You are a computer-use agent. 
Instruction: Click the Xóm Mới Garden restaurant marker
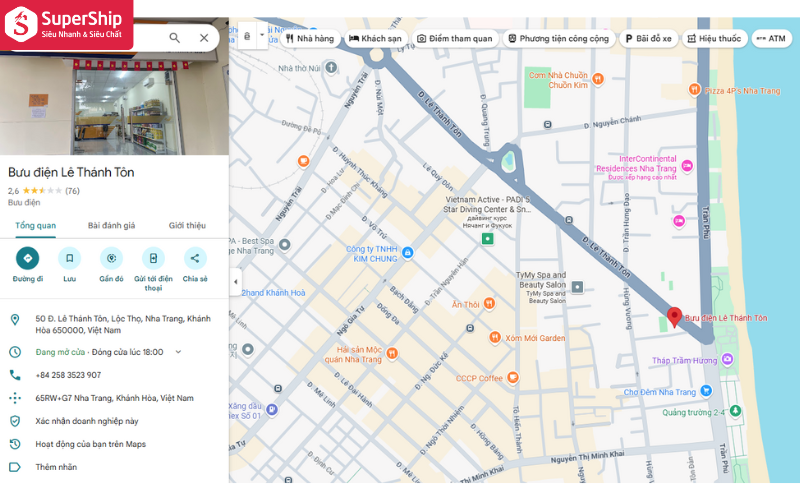(494, 337)
